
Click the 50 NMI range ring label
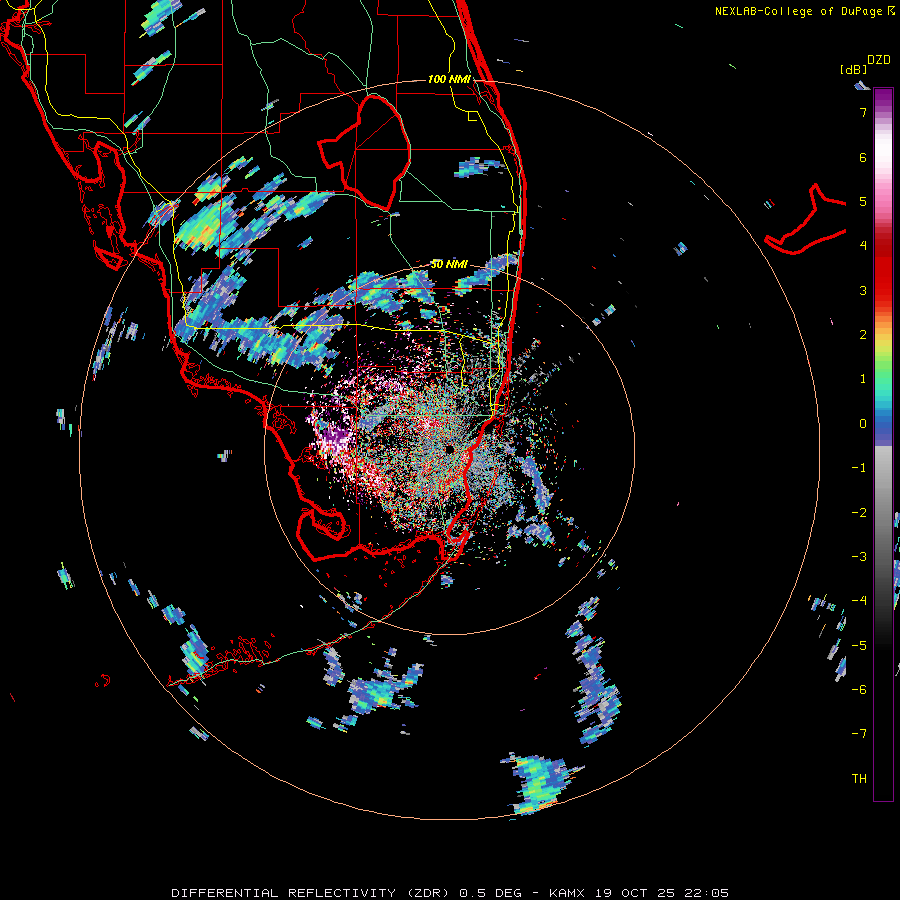coord(449,264)
